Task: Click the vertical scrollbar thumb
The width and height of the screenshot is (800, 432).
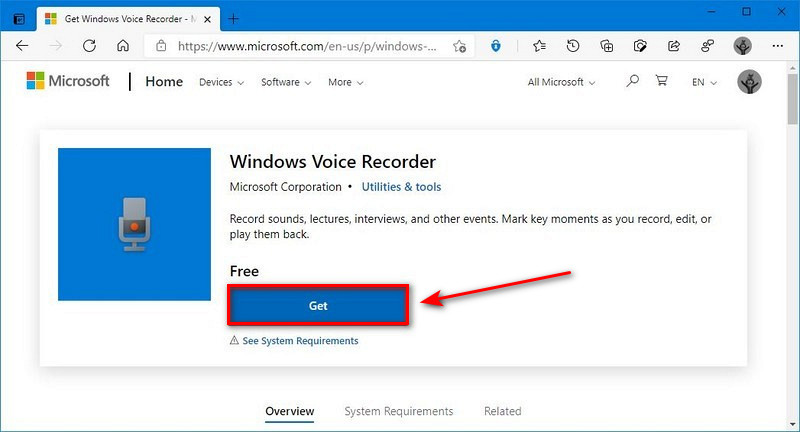Action: pos(792,98)
